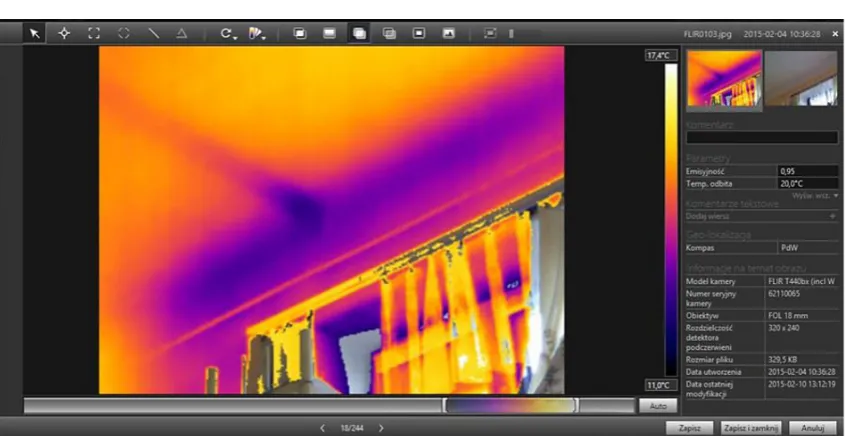The width and height of the screenshot is (845, 436).
Task: Click the lower temperature limit 11,0°C box
Action: click(x=661, y=385)
